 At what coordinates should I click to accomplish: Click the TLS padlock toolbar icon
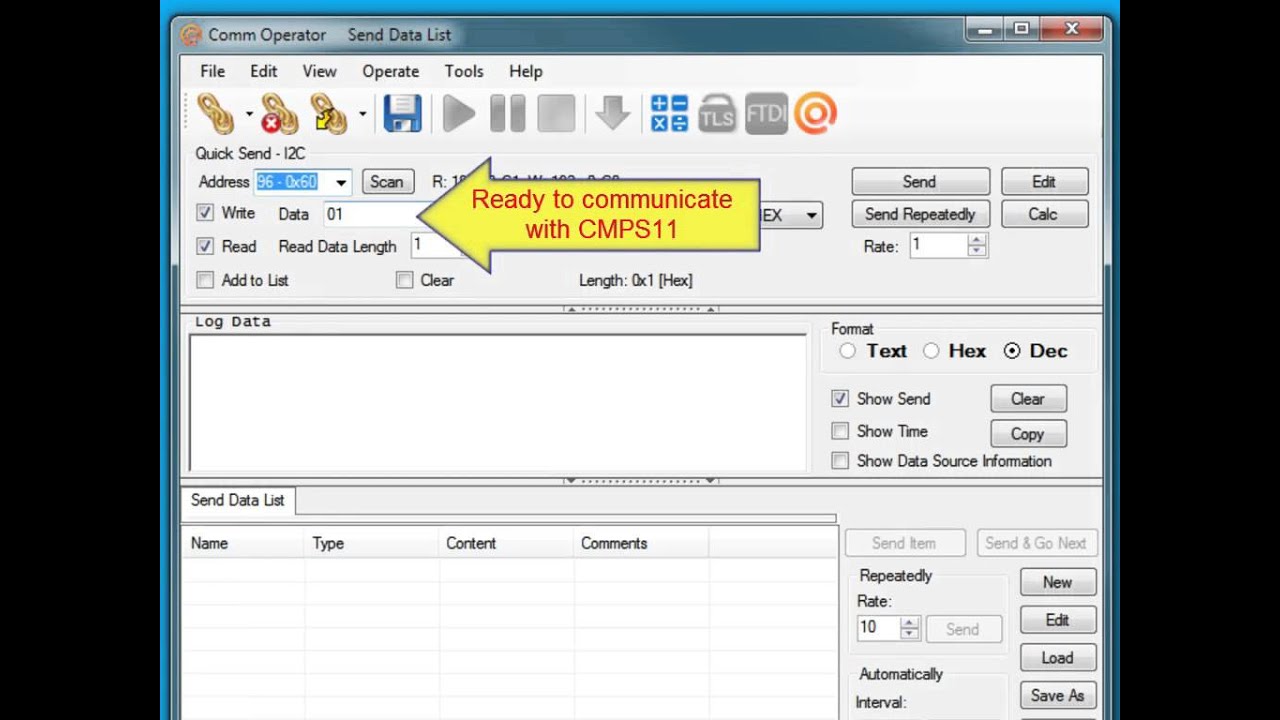pyautogui.click(x=717, y=113)
